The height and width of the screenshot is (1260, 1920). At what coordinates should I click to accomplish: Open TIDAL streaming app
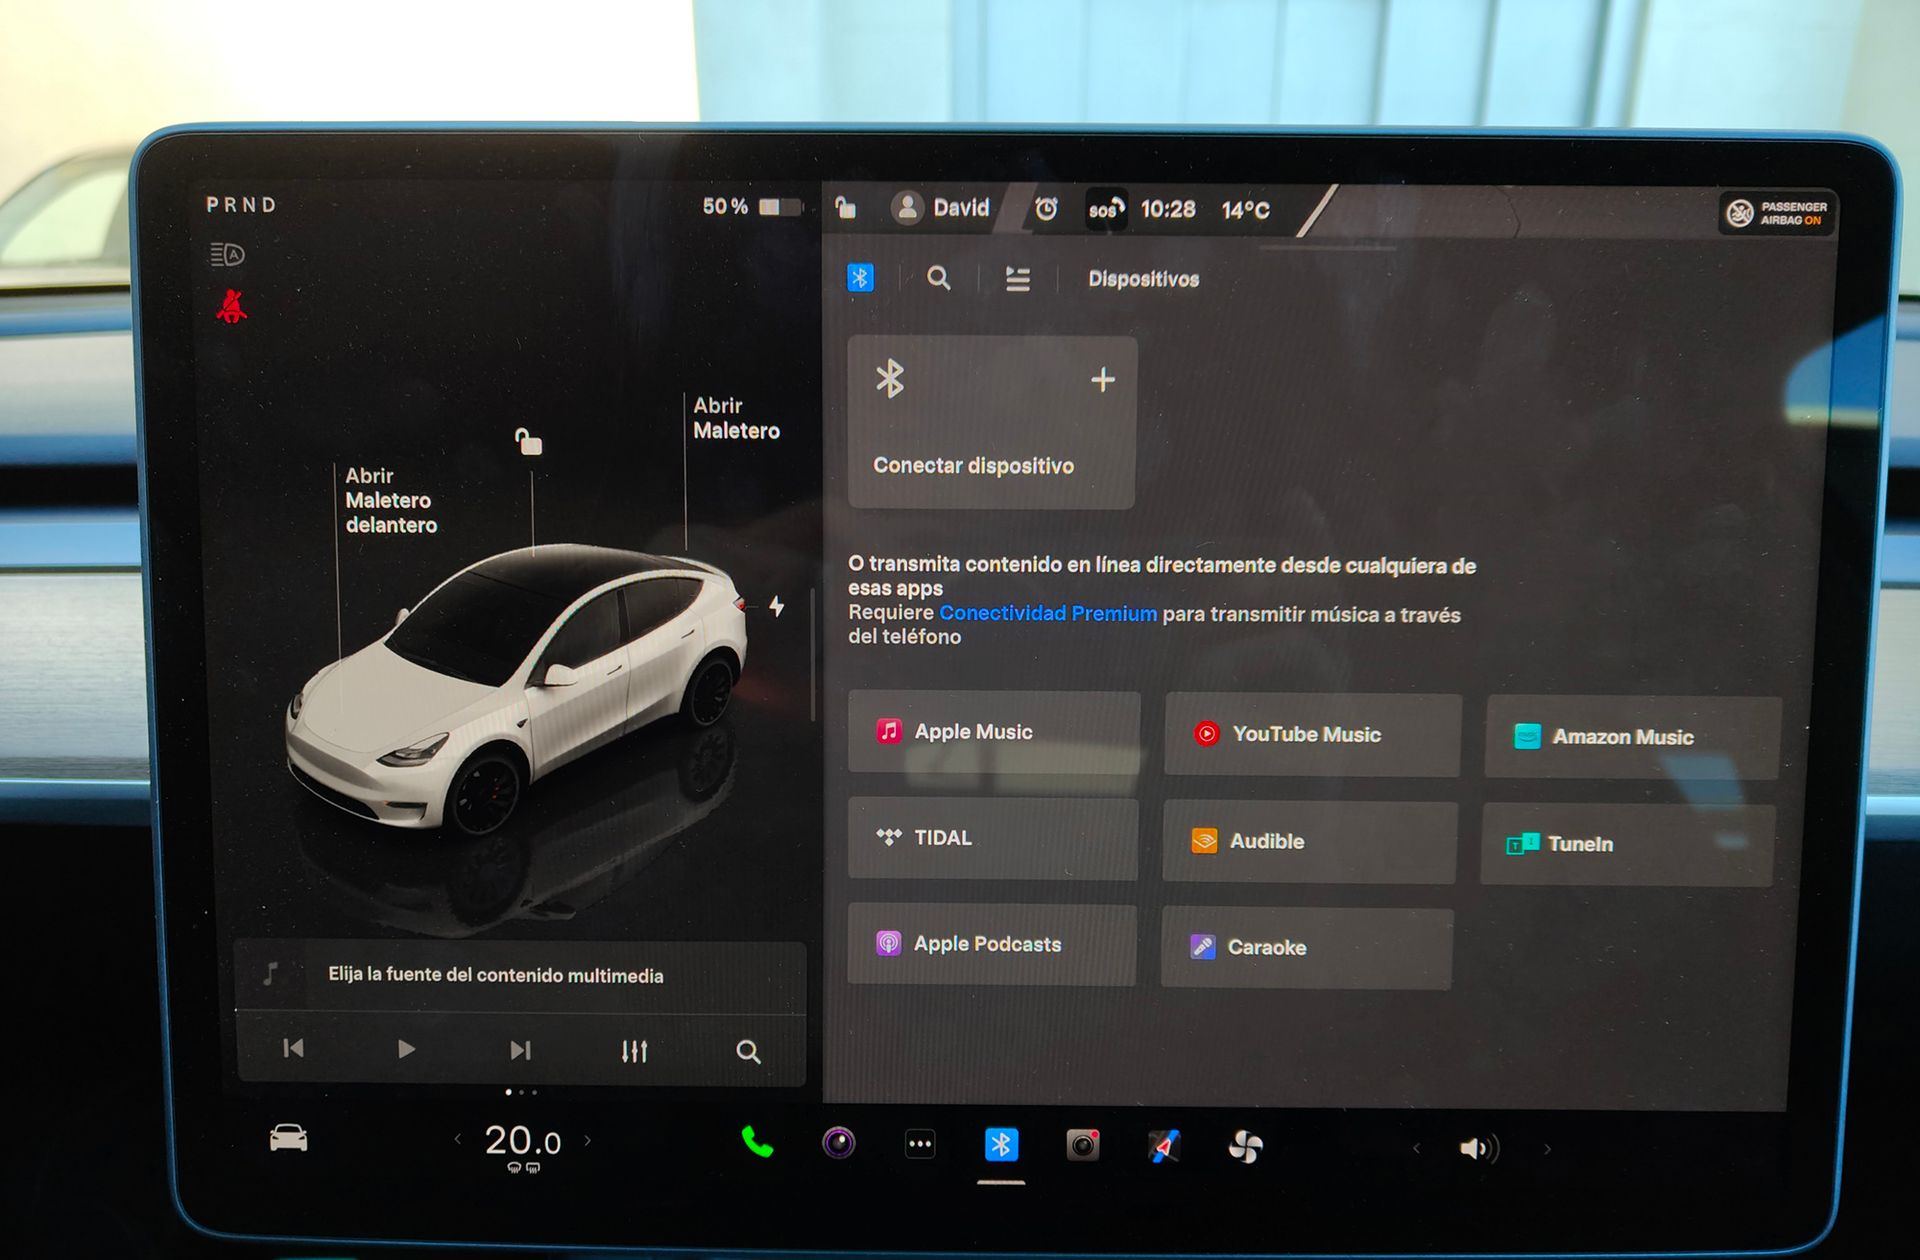click(992, 838)
